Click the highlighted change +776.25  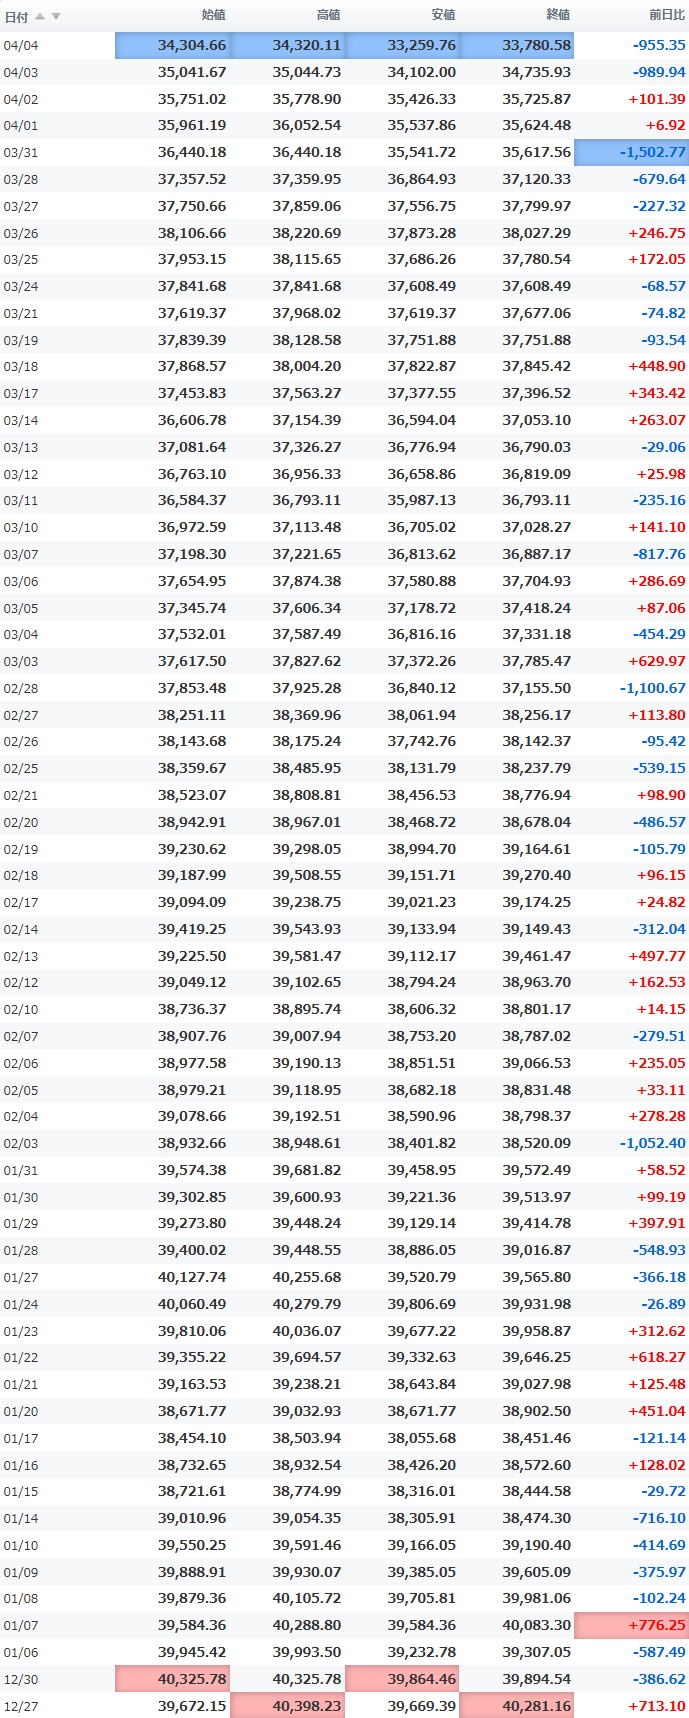click(x=632, y=1625)
